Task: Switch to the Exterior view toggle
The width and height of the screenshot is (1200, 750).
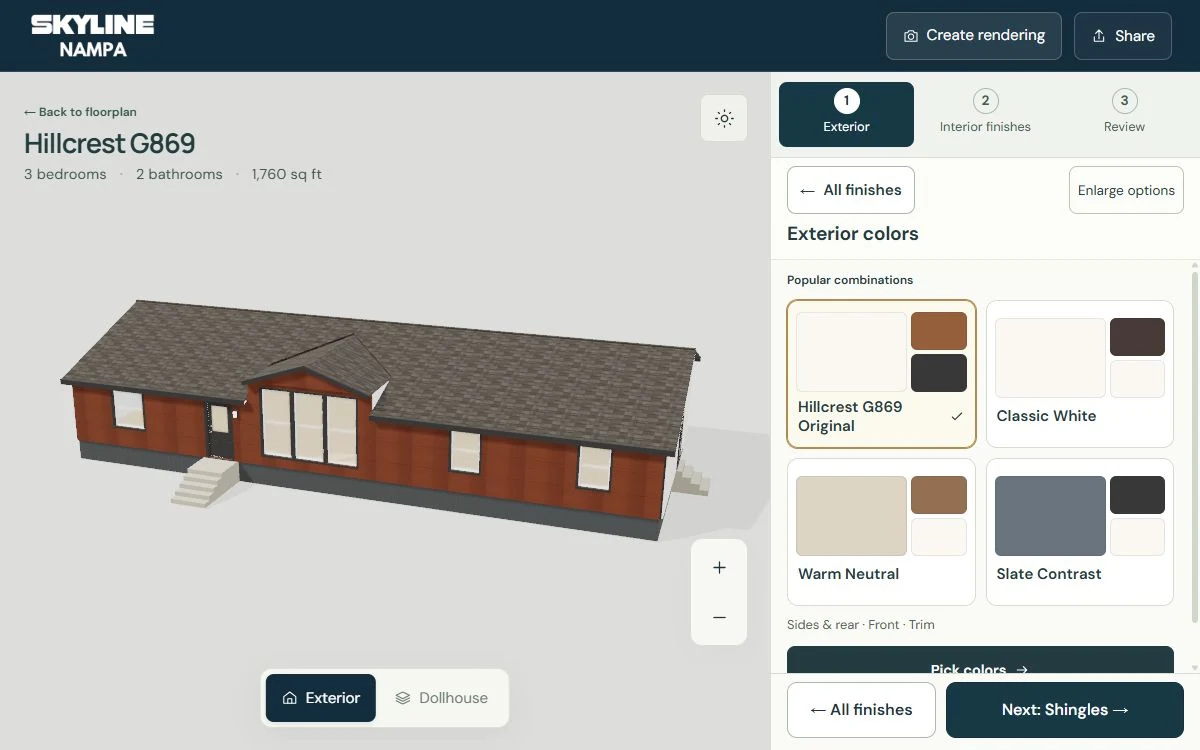Action: point(321,698)
